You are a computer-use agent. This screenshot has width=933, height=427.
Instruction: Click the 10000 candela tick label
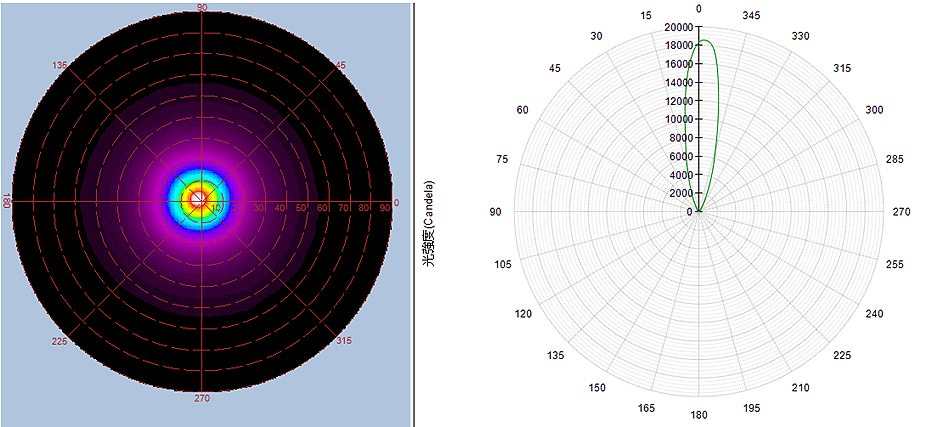click(678, 120)
